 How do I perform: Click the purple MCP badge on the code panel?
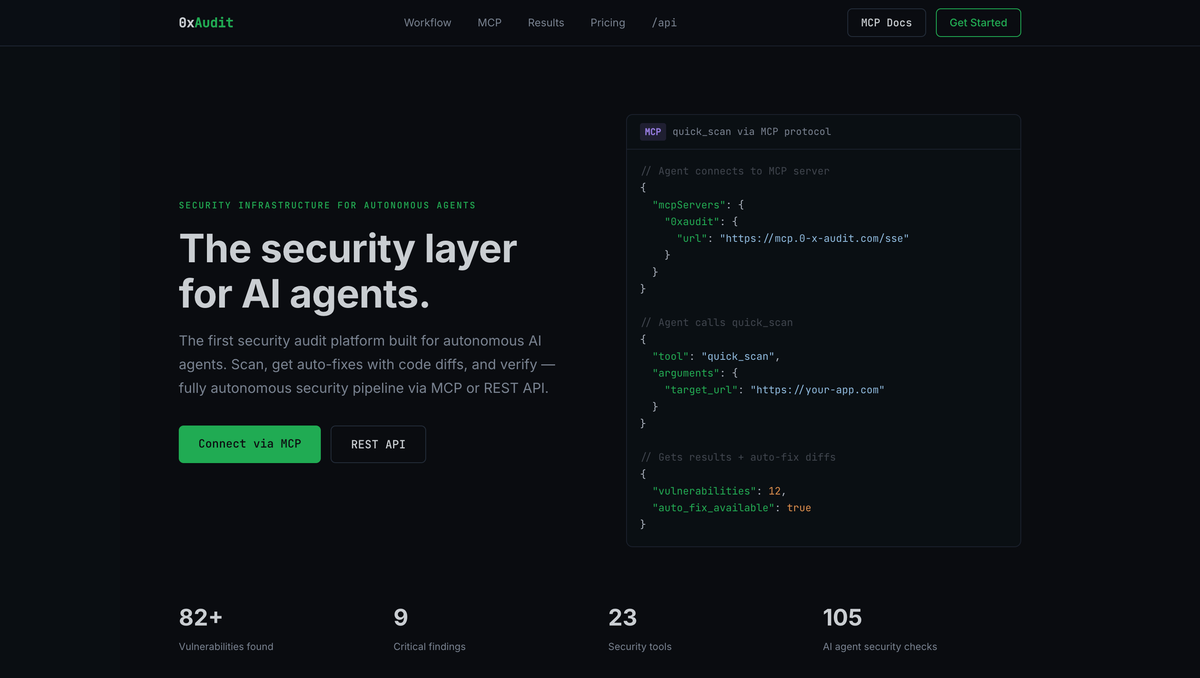652,131
